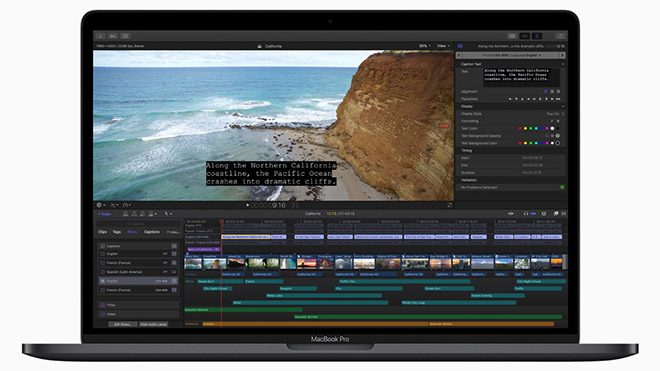Connect clip to primary storyline icon

(x=125, y=214)
